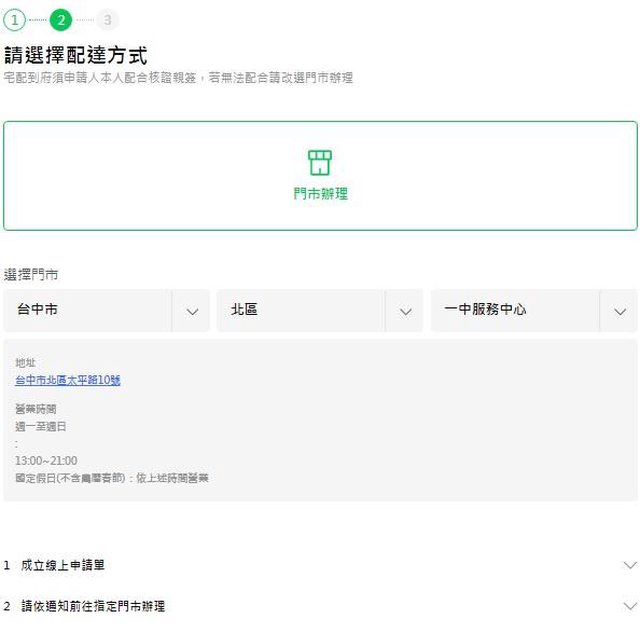Screen dimensions: 640x632
Task: Click the greyed step 3 indicator
Action: tap(108, 20)
